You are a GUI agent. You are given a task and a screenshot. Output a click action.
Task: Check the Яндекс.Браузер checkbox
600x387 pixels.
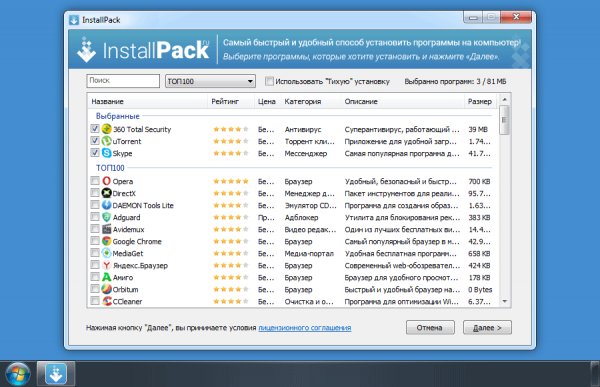[x=95, y=265]
